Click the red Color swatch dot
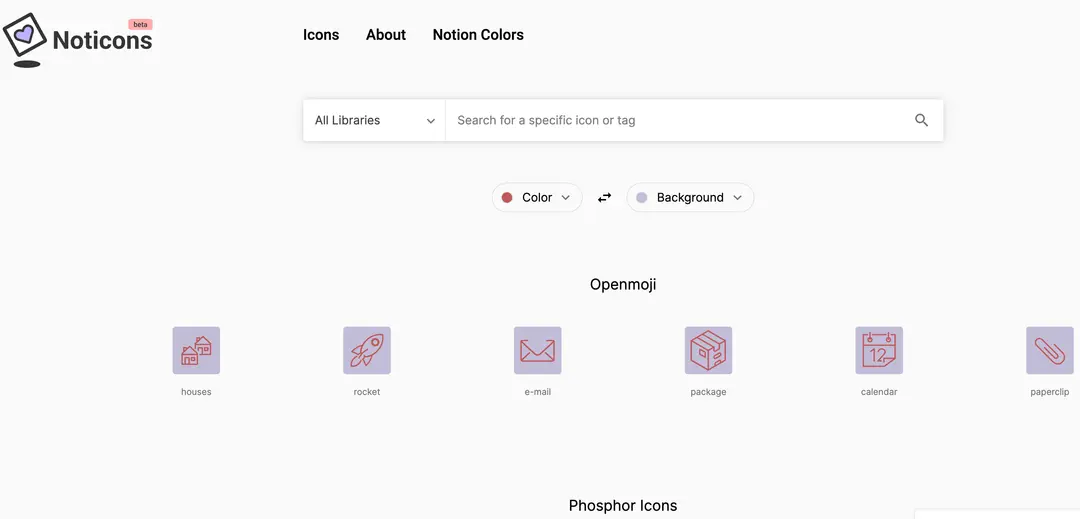Screen dimensions: 1080x519 (507, 198)
